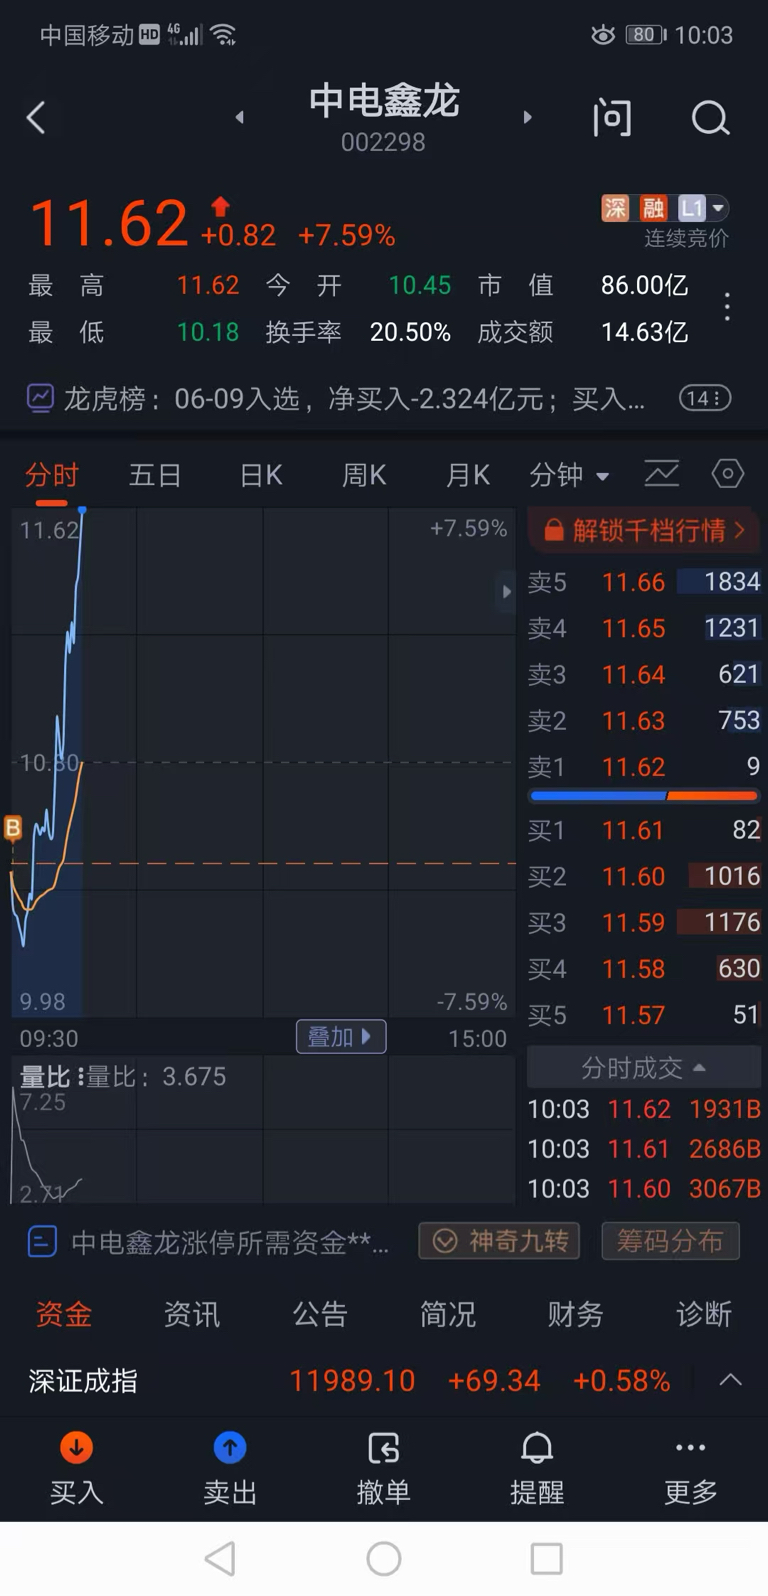Switch to the 日K chart tab
Image resolution: width=768 pixels, height=1596 pixels.
coord(261,475)
